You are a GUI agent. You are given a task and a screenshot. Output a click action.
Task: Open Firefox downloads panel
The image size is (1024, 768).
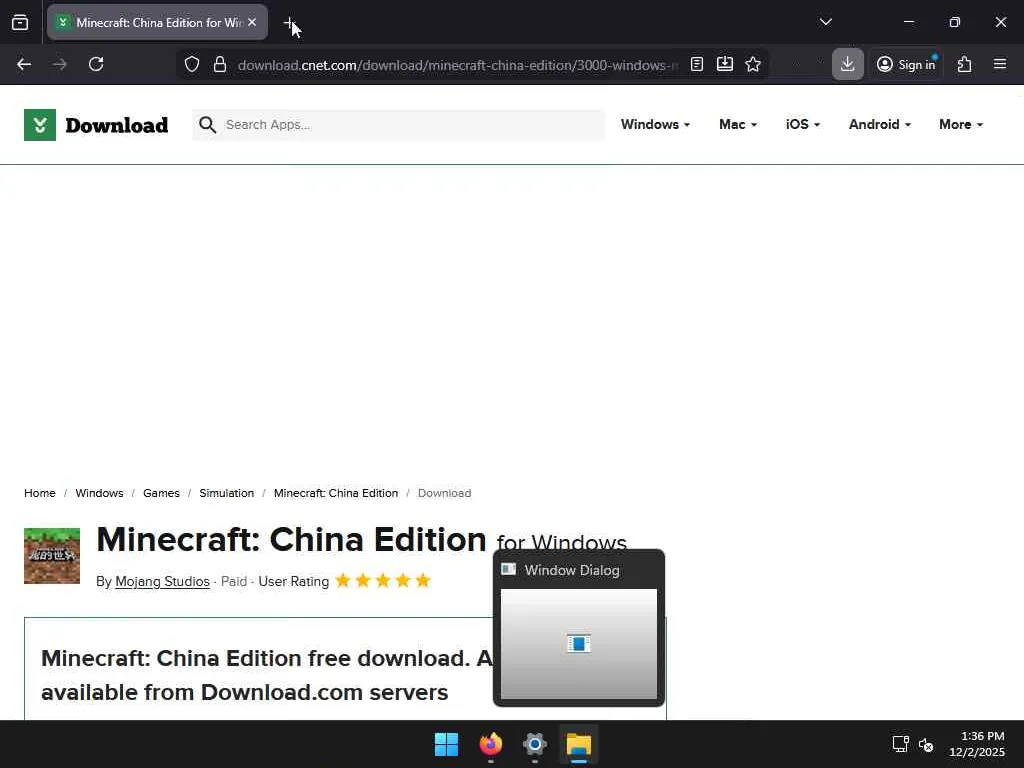point(848,64)
